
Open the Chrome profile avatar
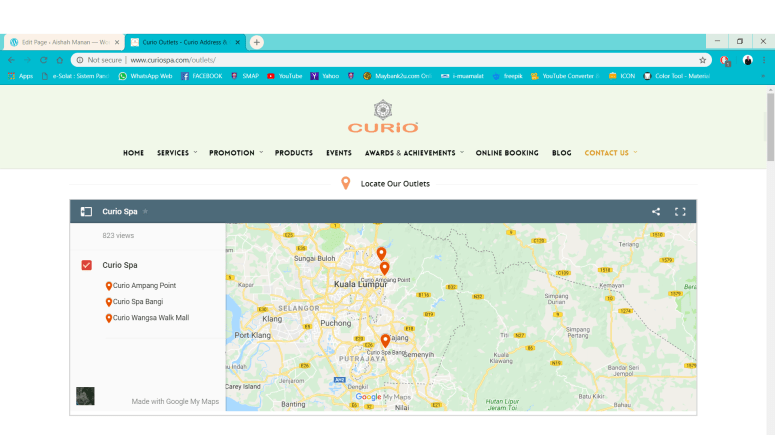coord(747,60)
